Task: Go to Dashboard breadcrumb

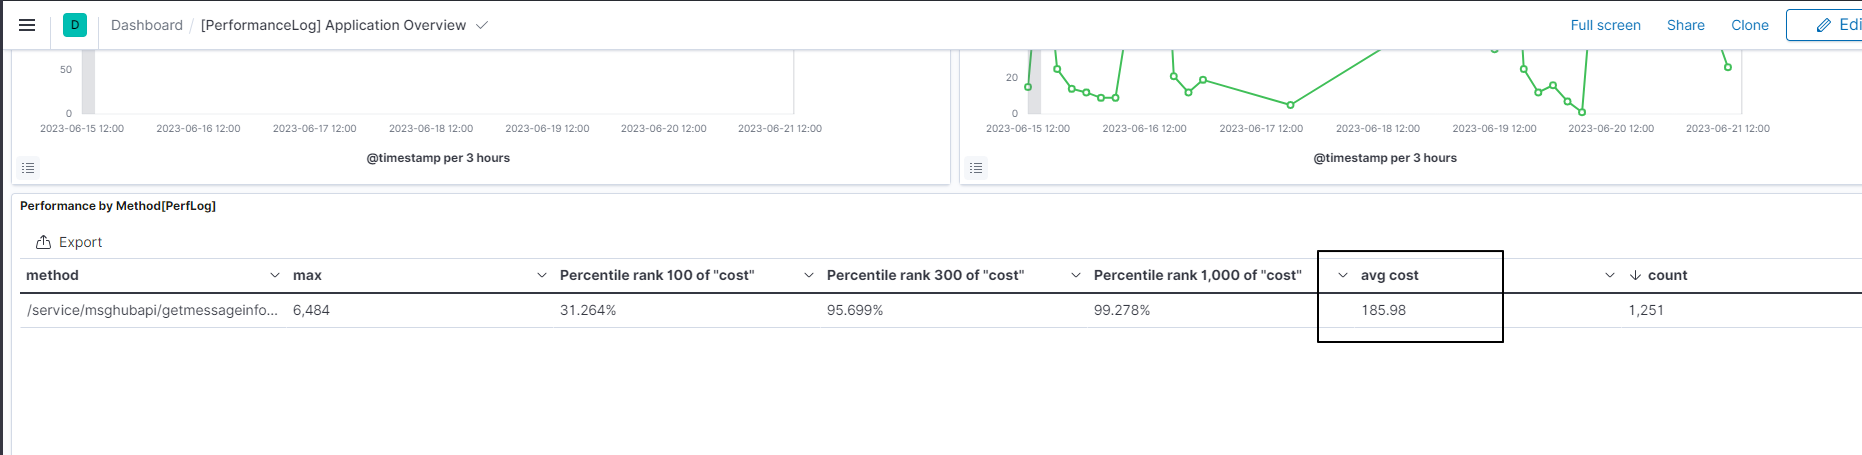Action: pyautogui.click(x=147, y=25)
